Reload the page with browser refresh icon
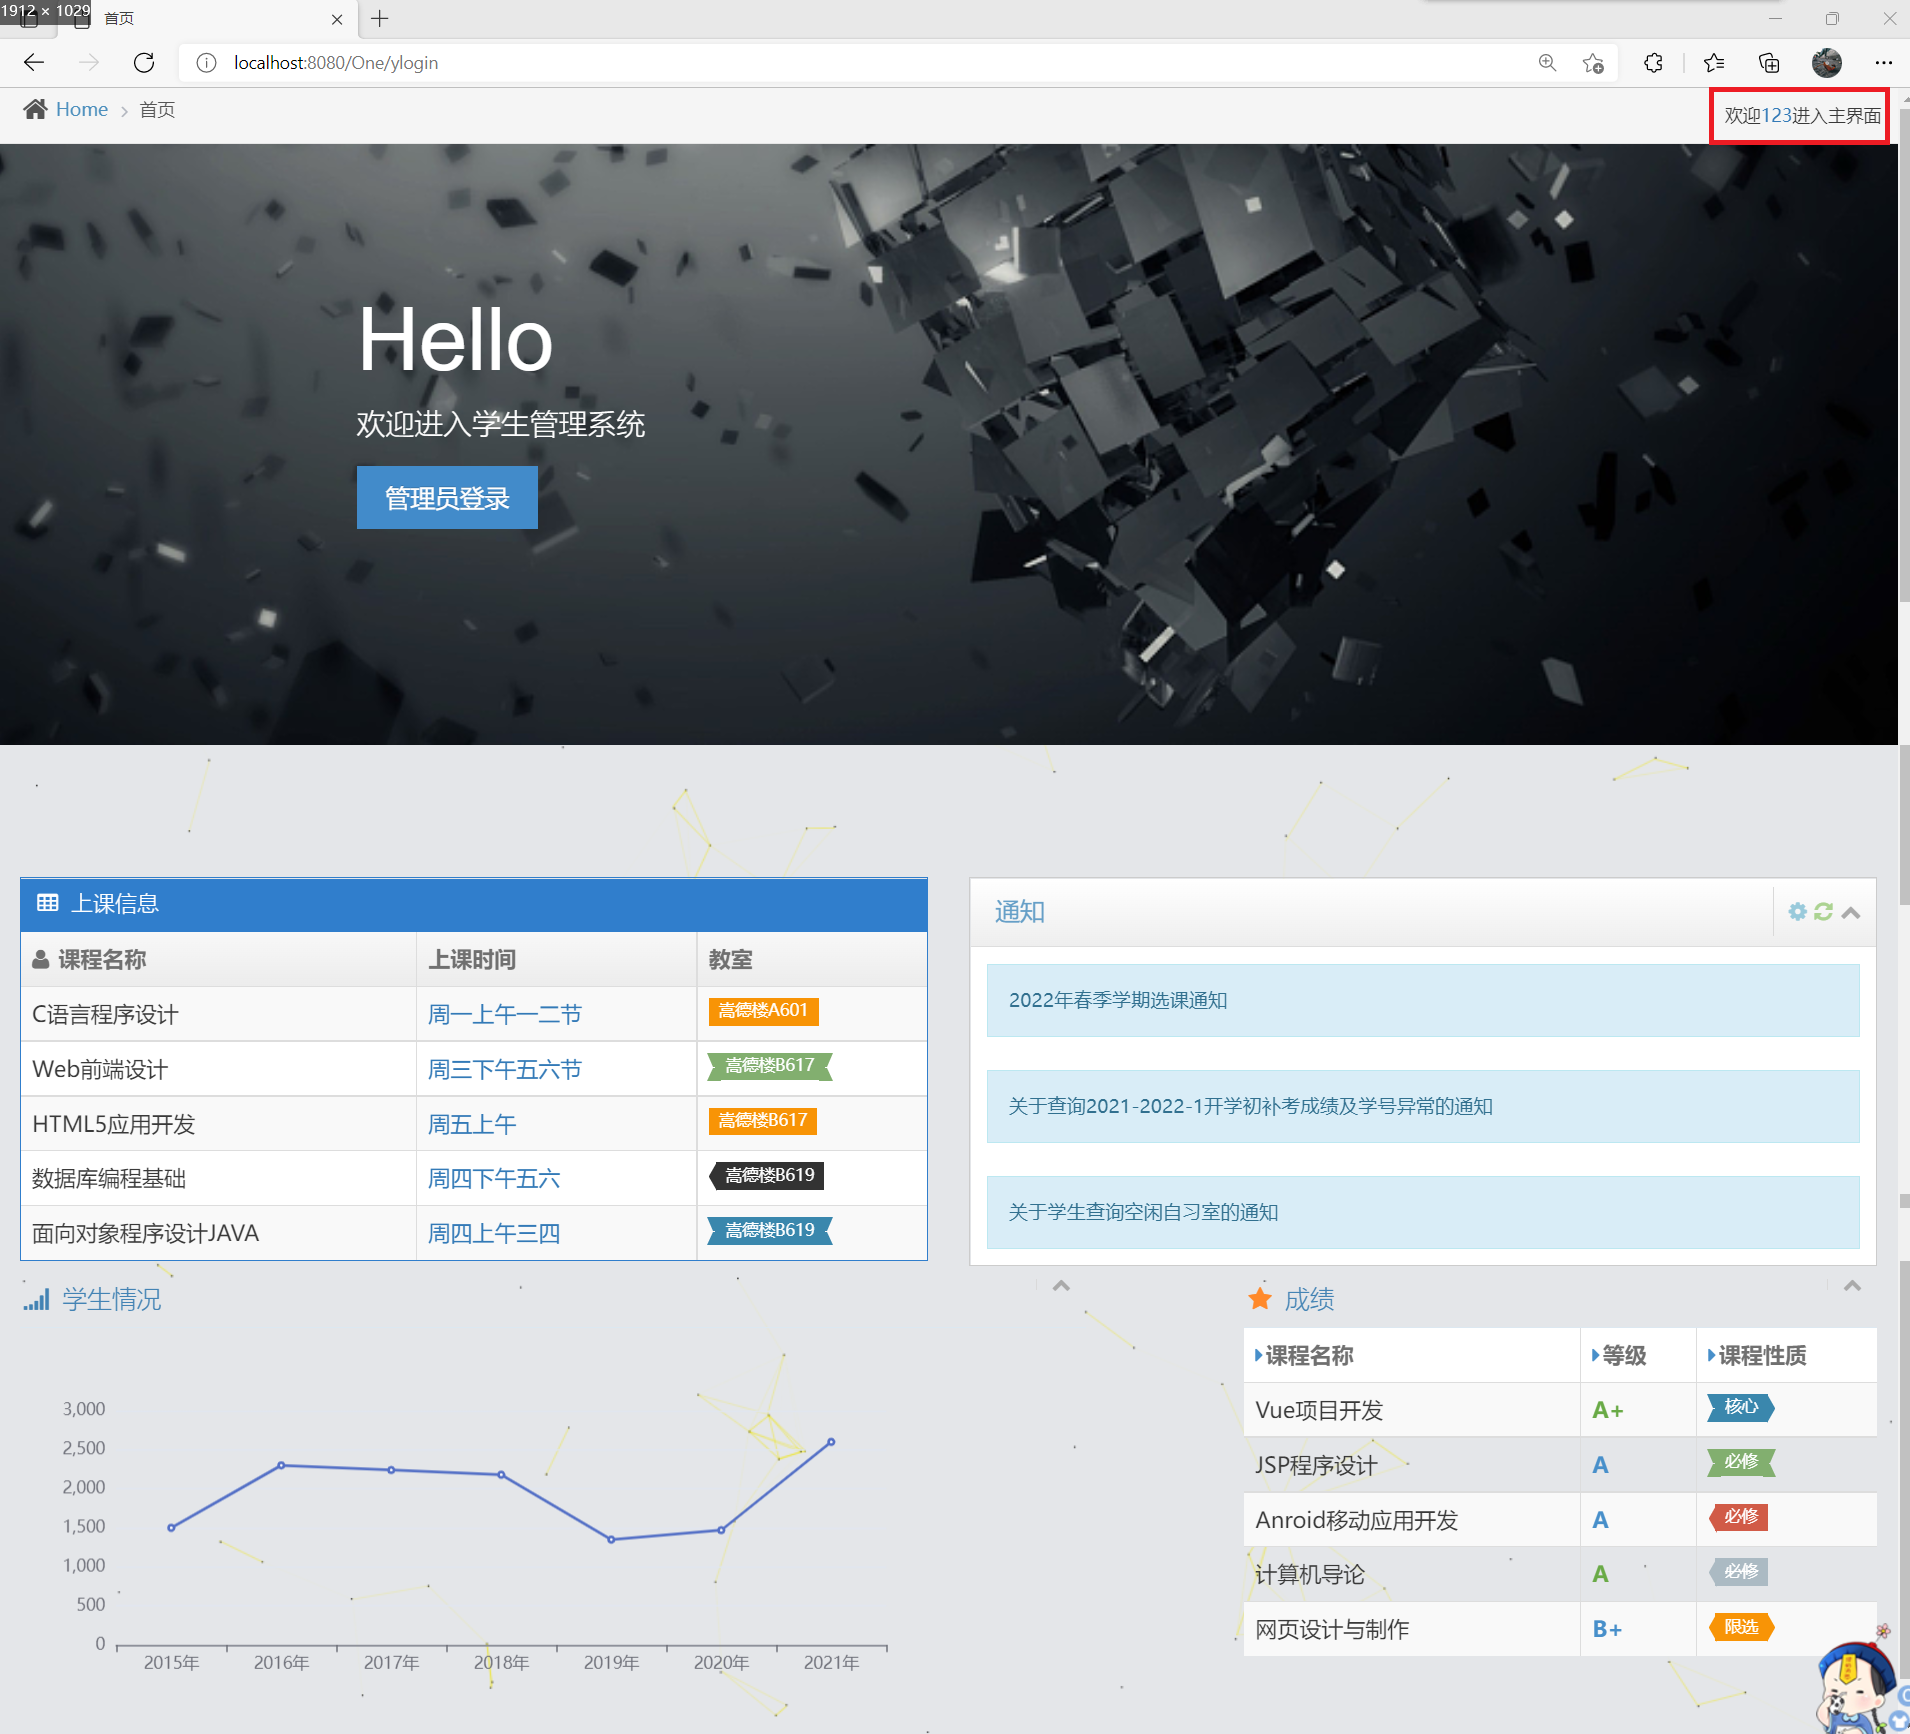The image size is (1910, 1734). coord(143,62)
